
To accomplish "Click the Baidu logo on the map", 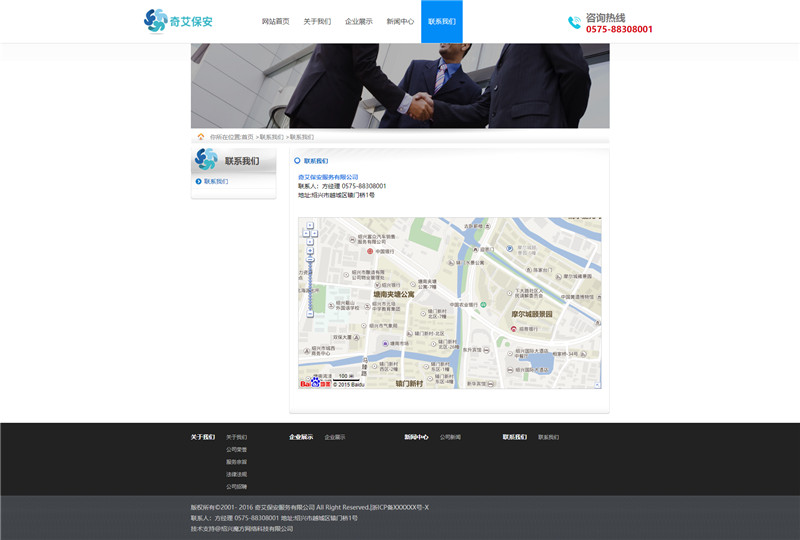I will point(315,383).
